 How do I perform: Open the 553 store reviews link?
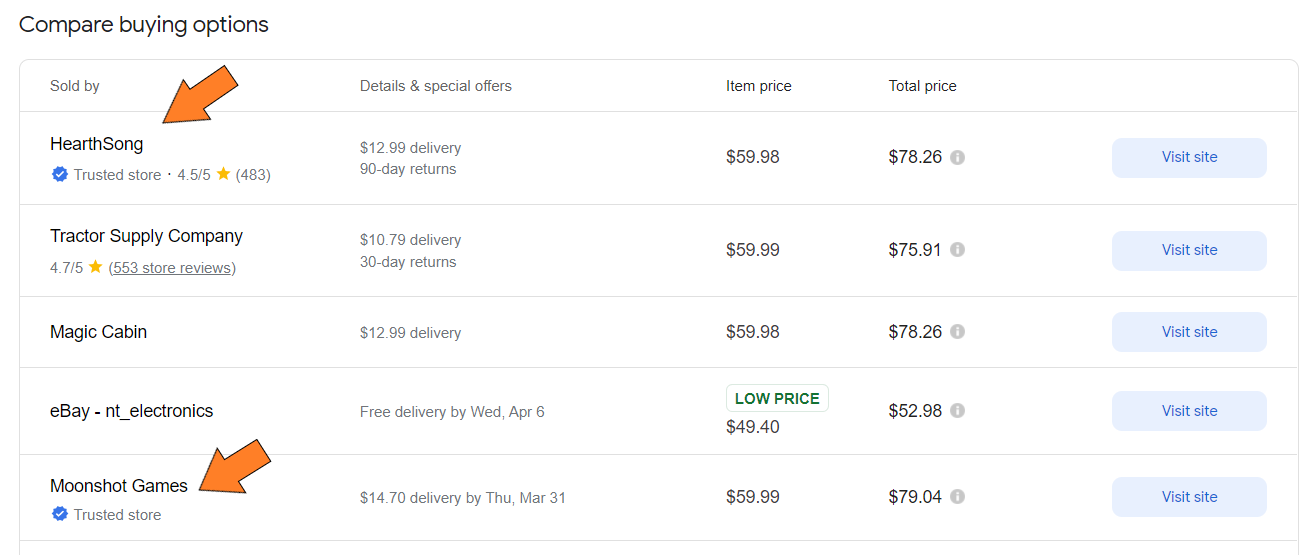[x=172, y=268]
